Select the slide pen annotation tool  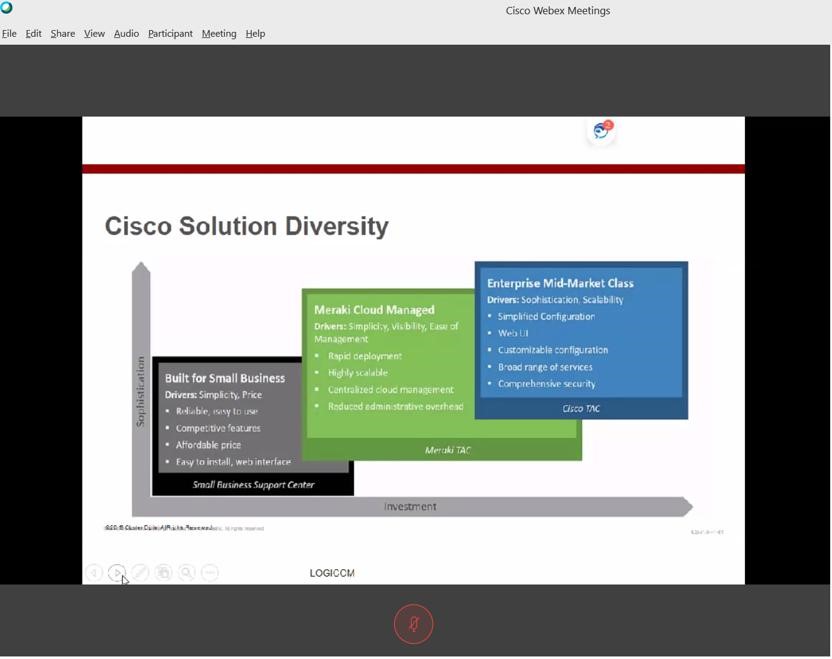tap(140, 573)
